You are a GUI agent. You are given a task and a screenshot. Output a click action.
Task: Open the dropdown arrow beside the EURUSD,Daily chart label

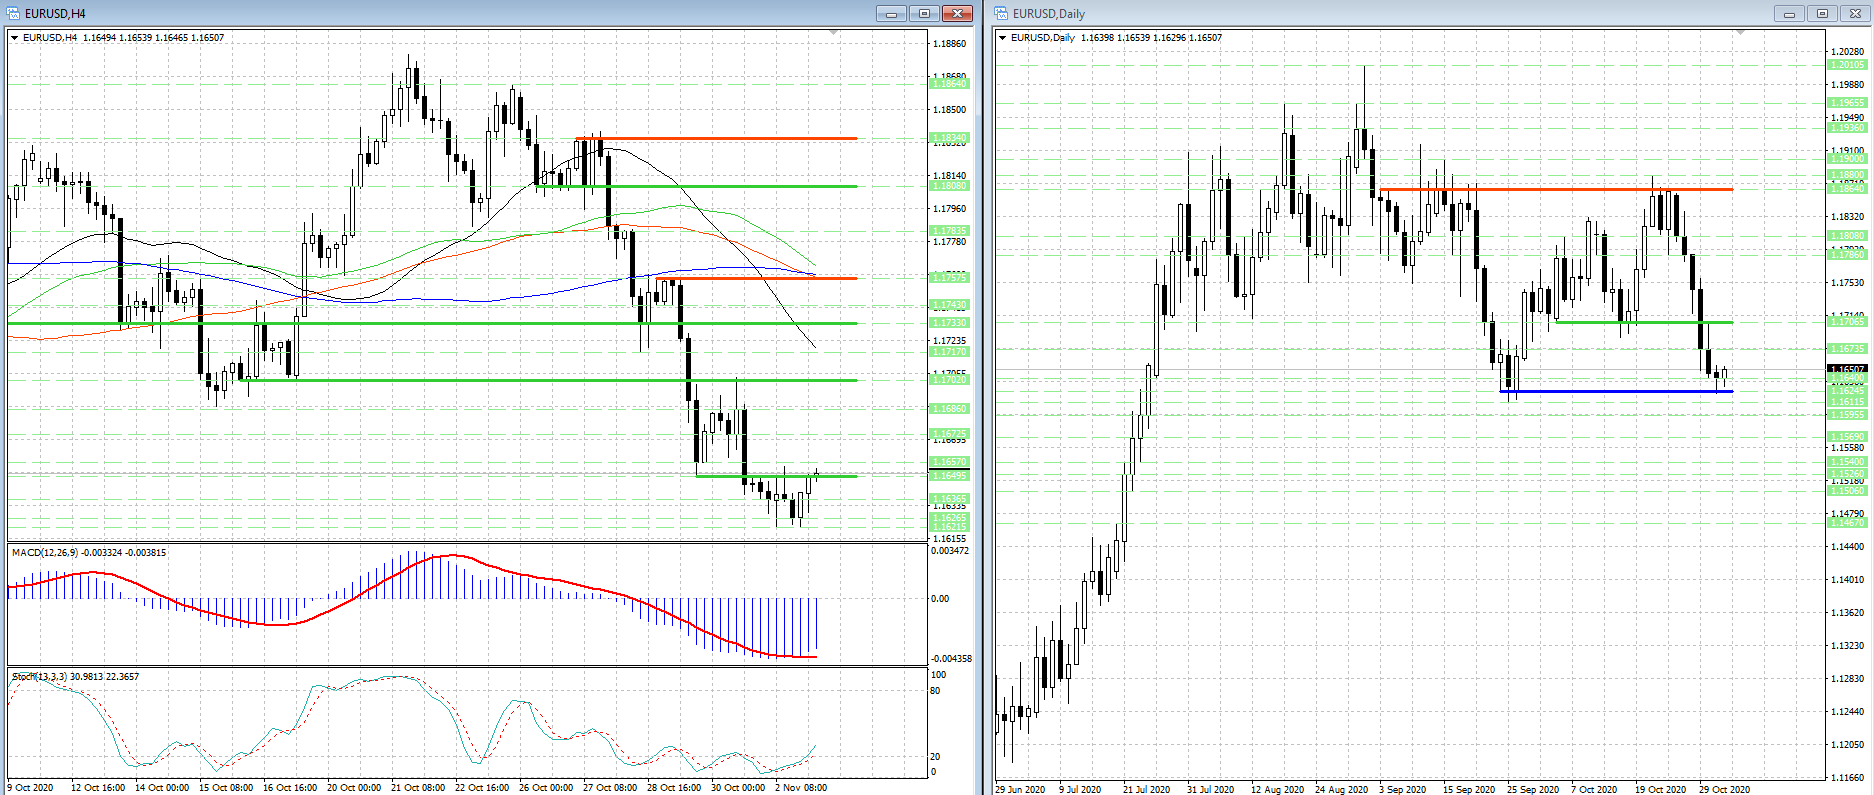[x=1003, y=38]
